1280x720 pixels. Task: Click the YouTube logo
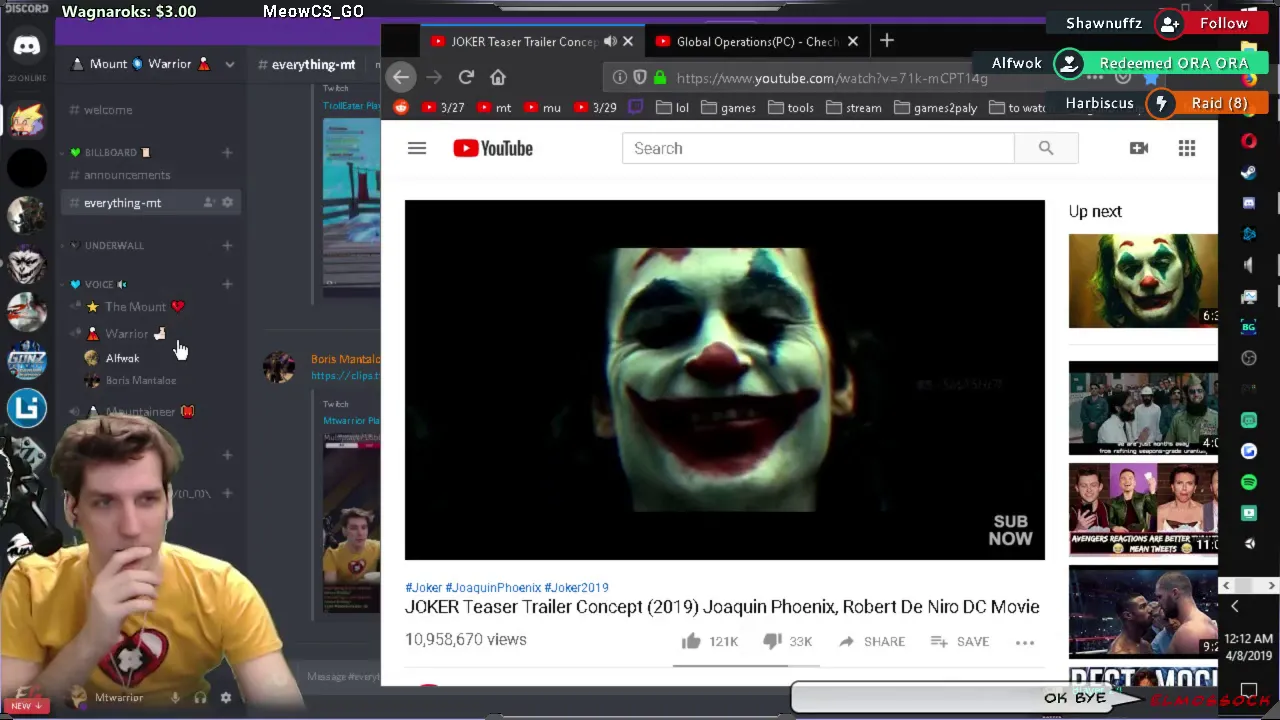point(493,148)
